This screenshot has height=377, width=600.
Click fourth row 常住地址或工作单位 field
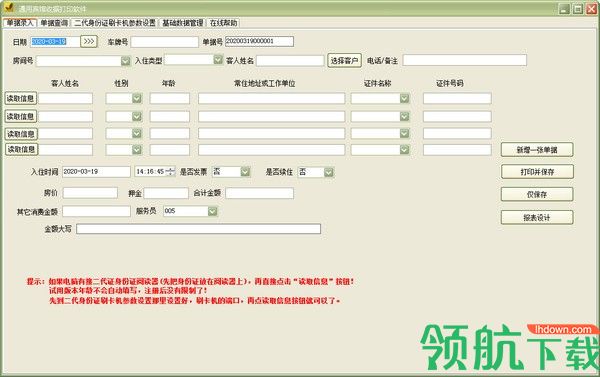tap(271, 150)
